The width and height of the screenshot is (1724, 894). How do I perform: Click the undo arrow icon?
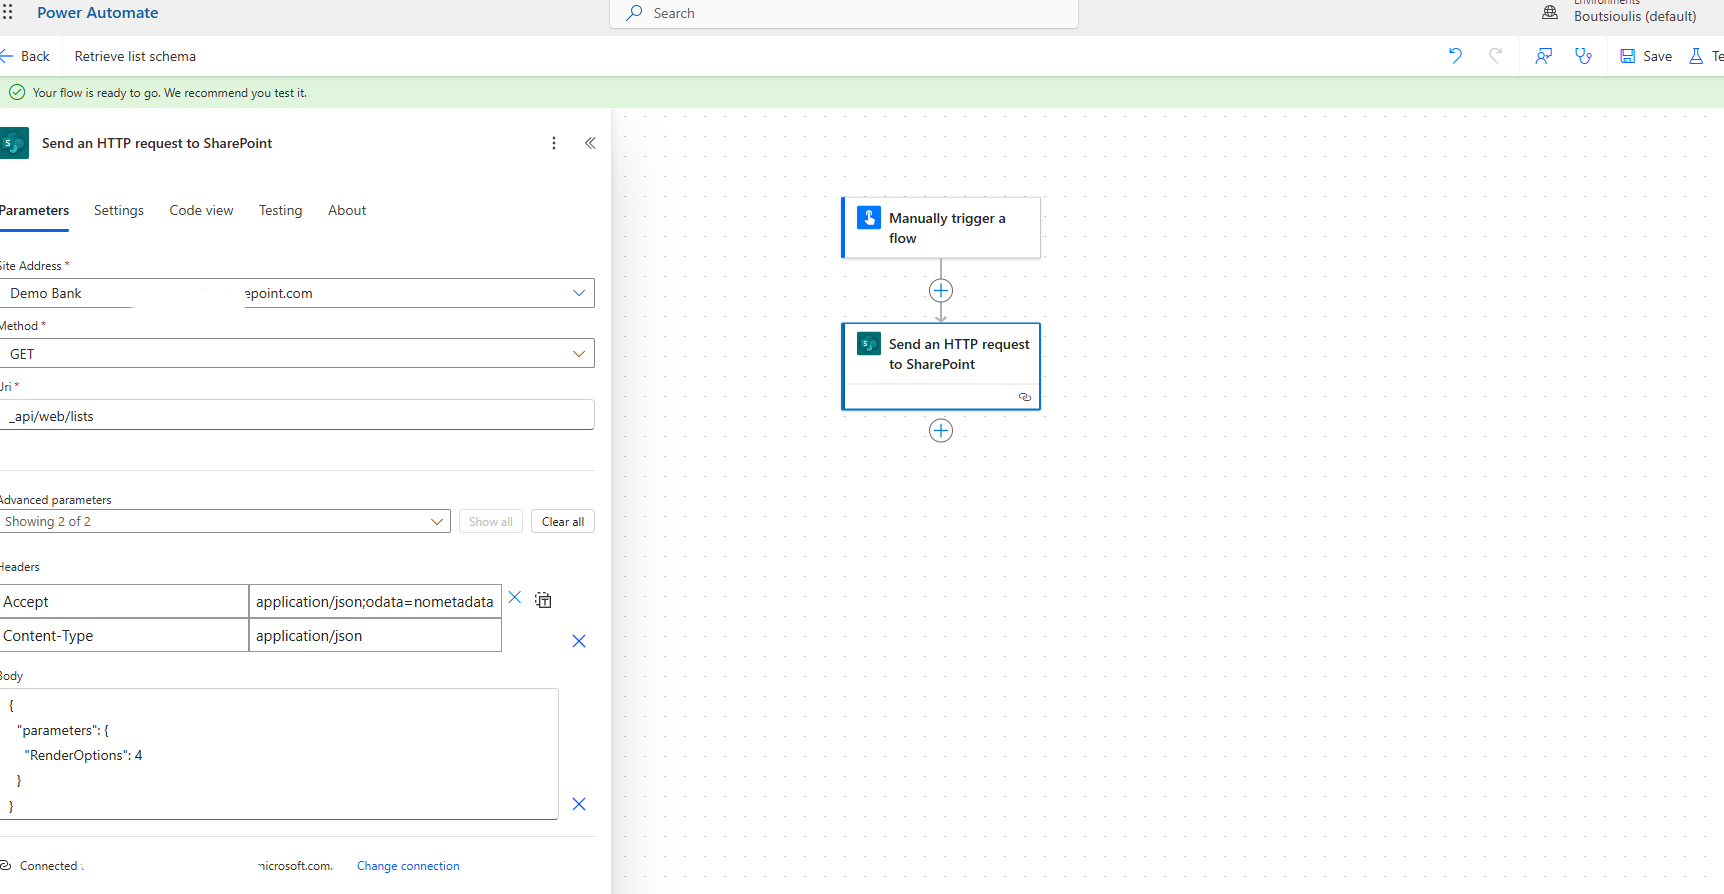[x=1455, y=56]
